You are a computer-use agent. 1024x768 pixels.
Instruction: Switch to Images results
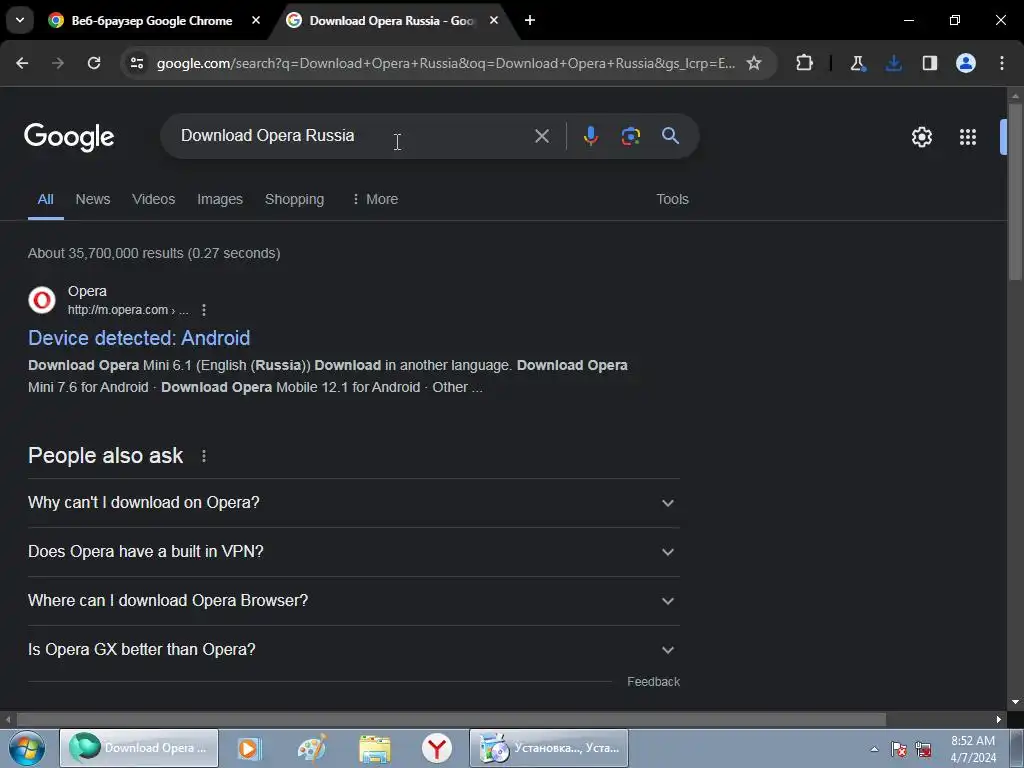219,199
